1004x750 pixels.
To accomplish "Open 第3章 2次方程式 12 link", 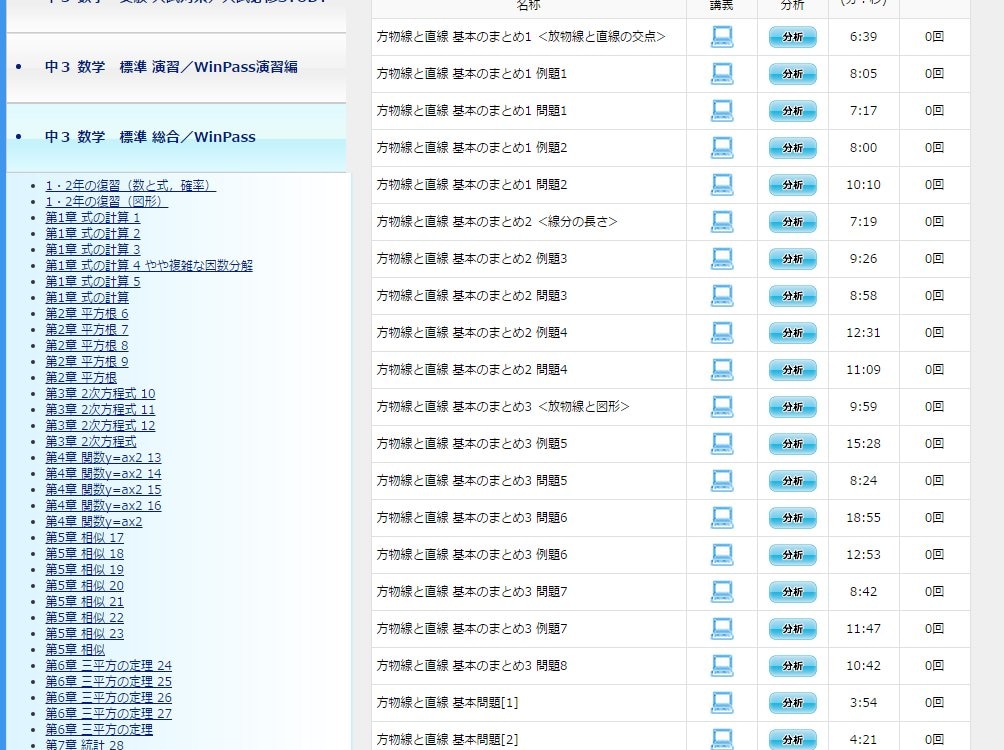I will click(100, 426).
